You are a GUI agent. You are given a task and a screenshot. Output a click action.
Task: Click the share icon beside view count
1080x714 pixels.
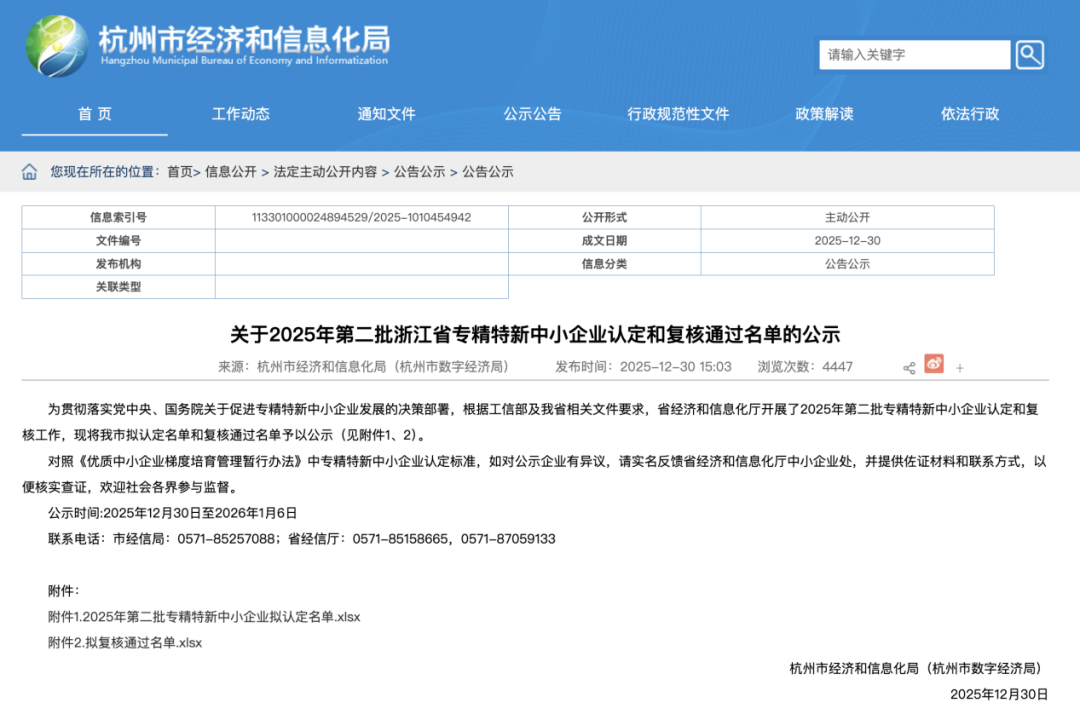click(908, 367)
